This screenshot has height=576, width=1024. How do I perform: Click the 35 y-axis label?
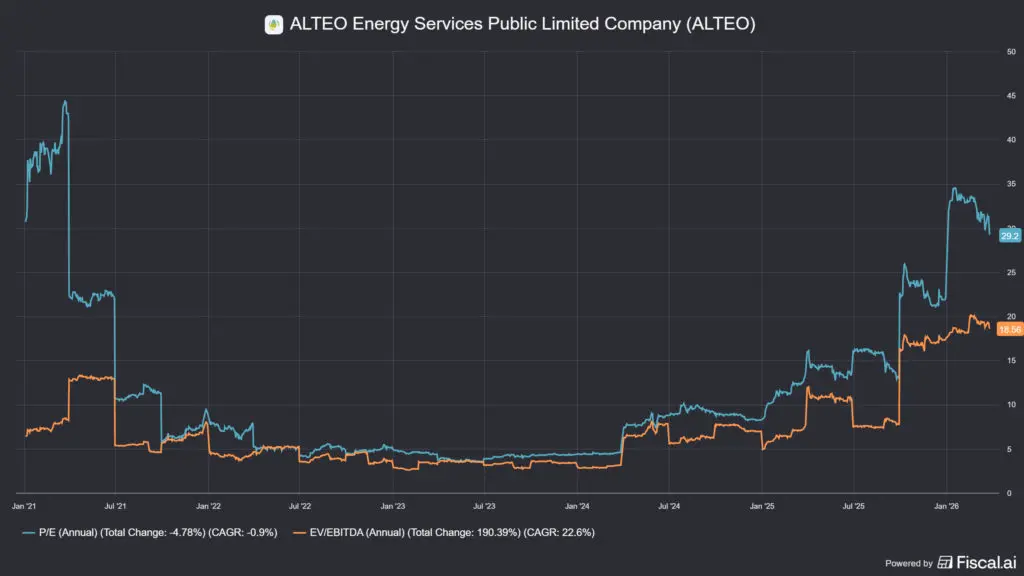pyautogui.click(x=1011, y=184)
